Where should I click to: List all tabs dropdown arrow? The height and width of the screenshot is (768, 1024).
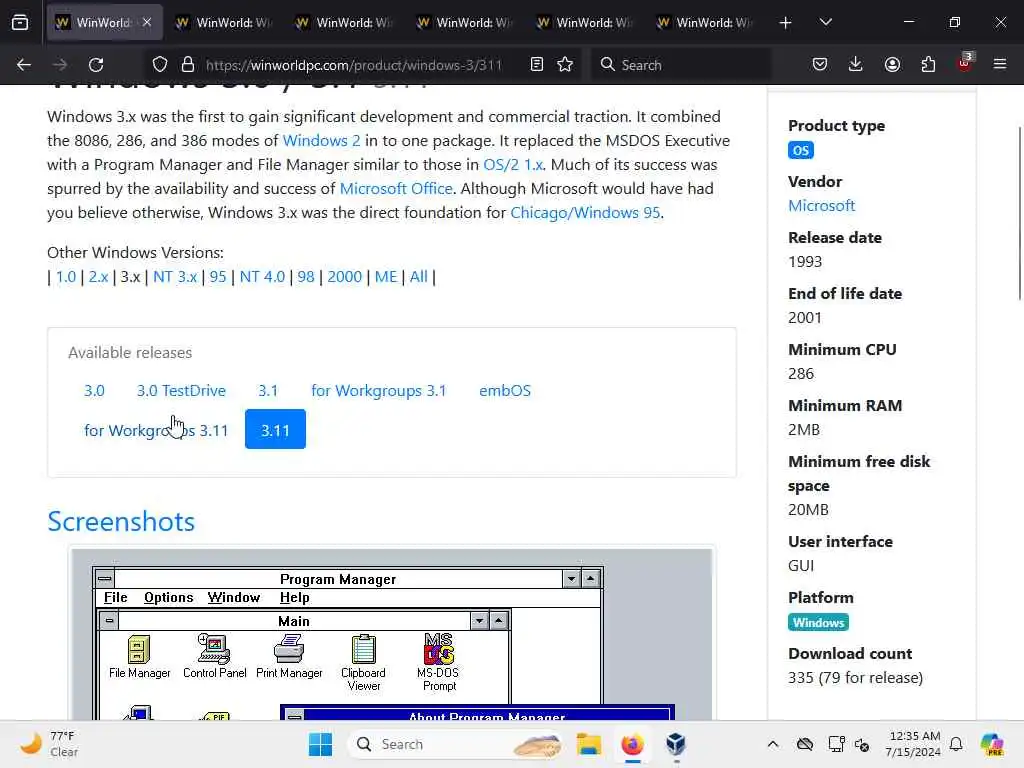(x=825, y=23)
